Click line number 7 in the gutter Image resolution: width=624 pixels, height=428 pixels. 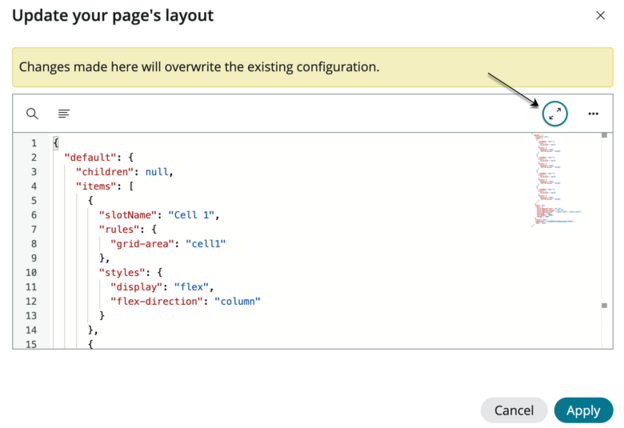34,229
